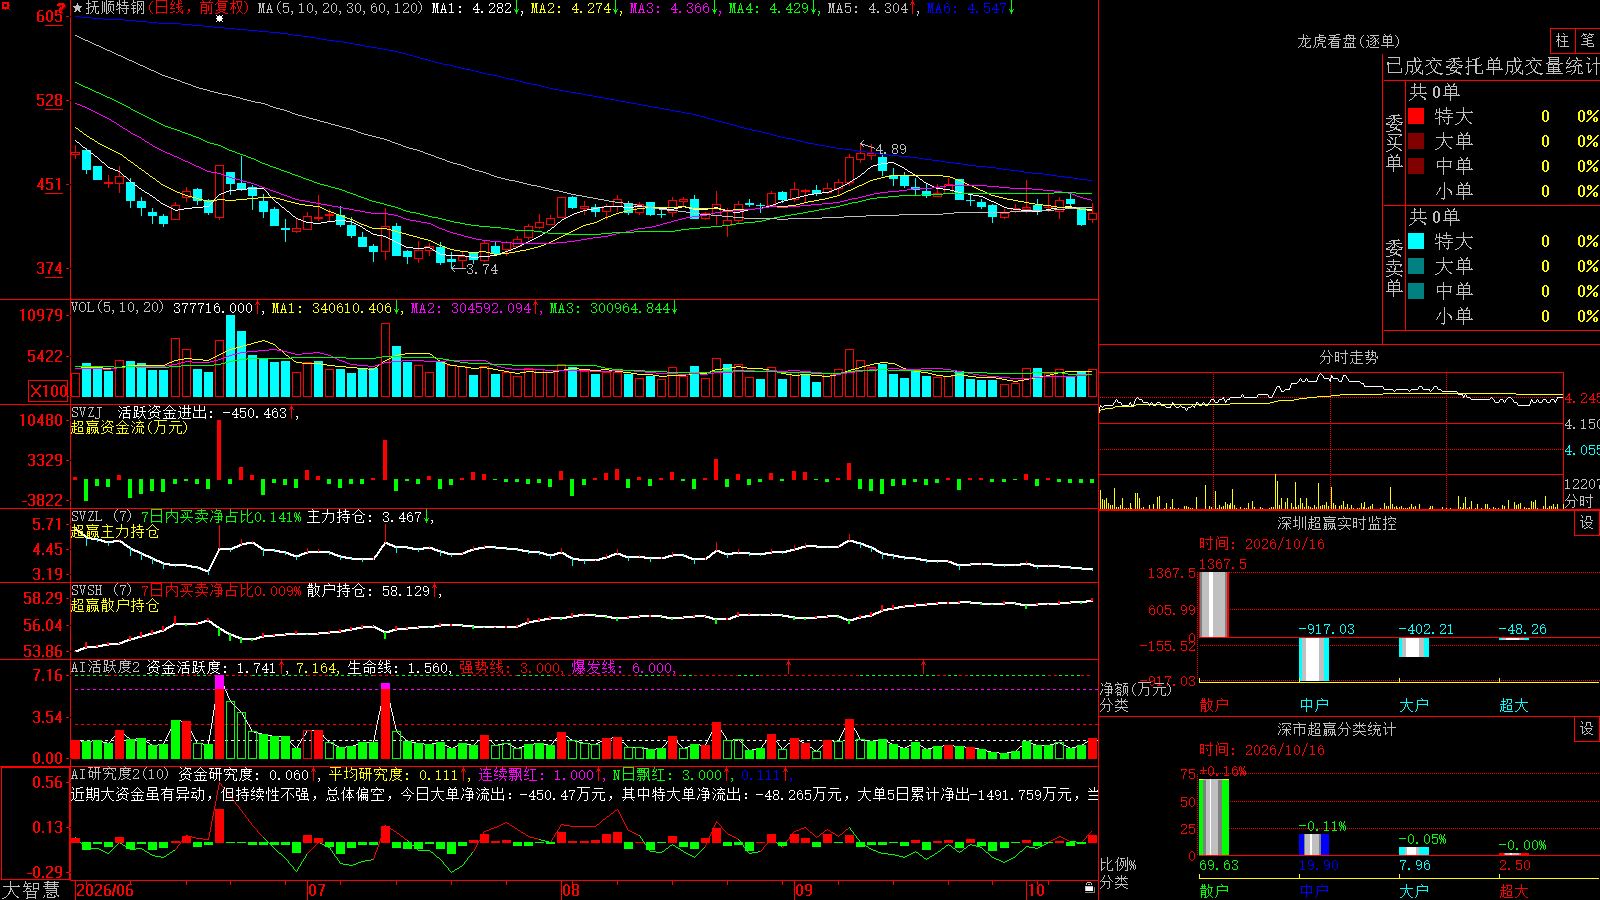
Task: Click the 4.89 high price annotation
Action: point(890,150)
